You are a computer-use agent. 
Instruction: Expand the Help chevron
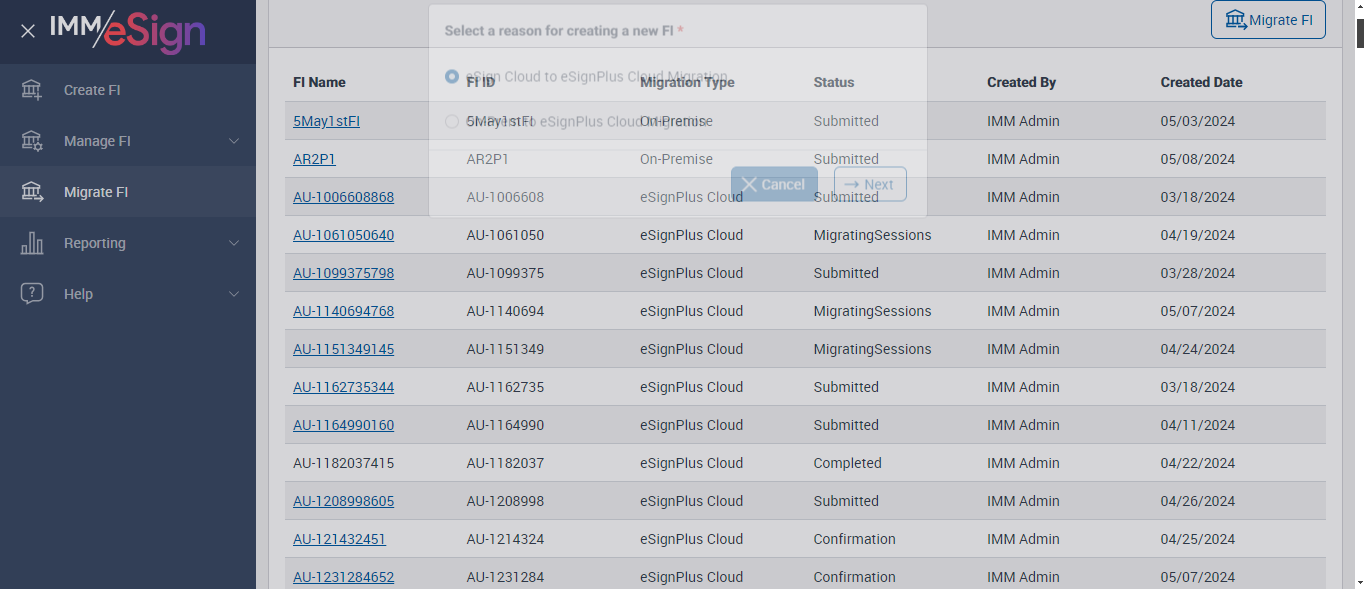click(x=234, y=294)
